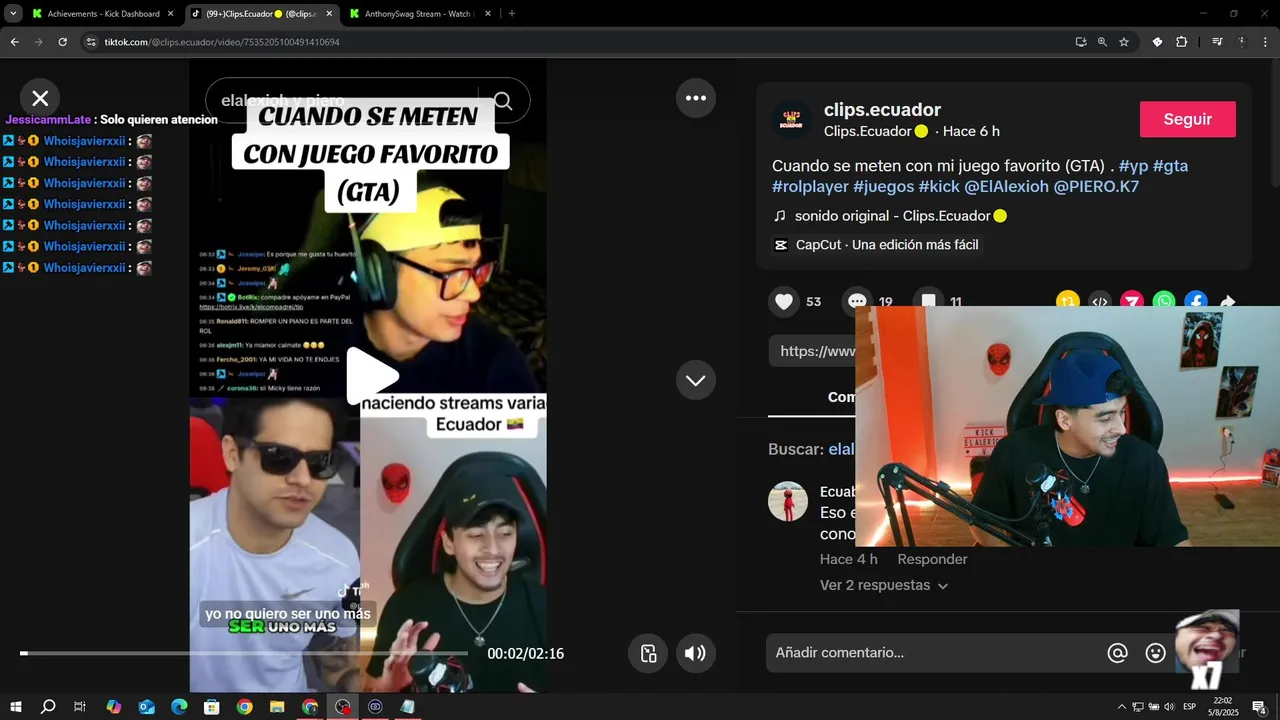Viewport: 1280px width, 720px height.
Task: Expand the tab search dropdown arrow
Action: tap(13, 14)
